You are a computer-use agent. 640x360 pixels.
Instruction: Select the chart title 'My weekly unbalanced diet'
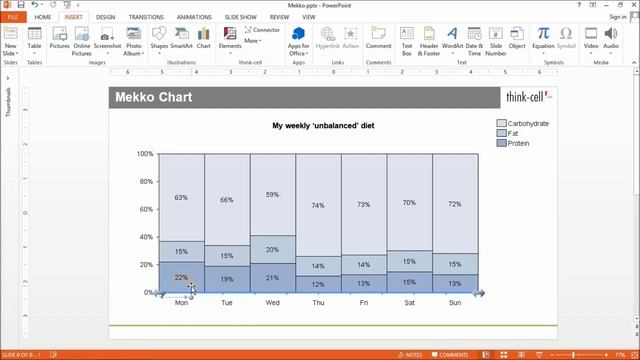coord(323,126)
